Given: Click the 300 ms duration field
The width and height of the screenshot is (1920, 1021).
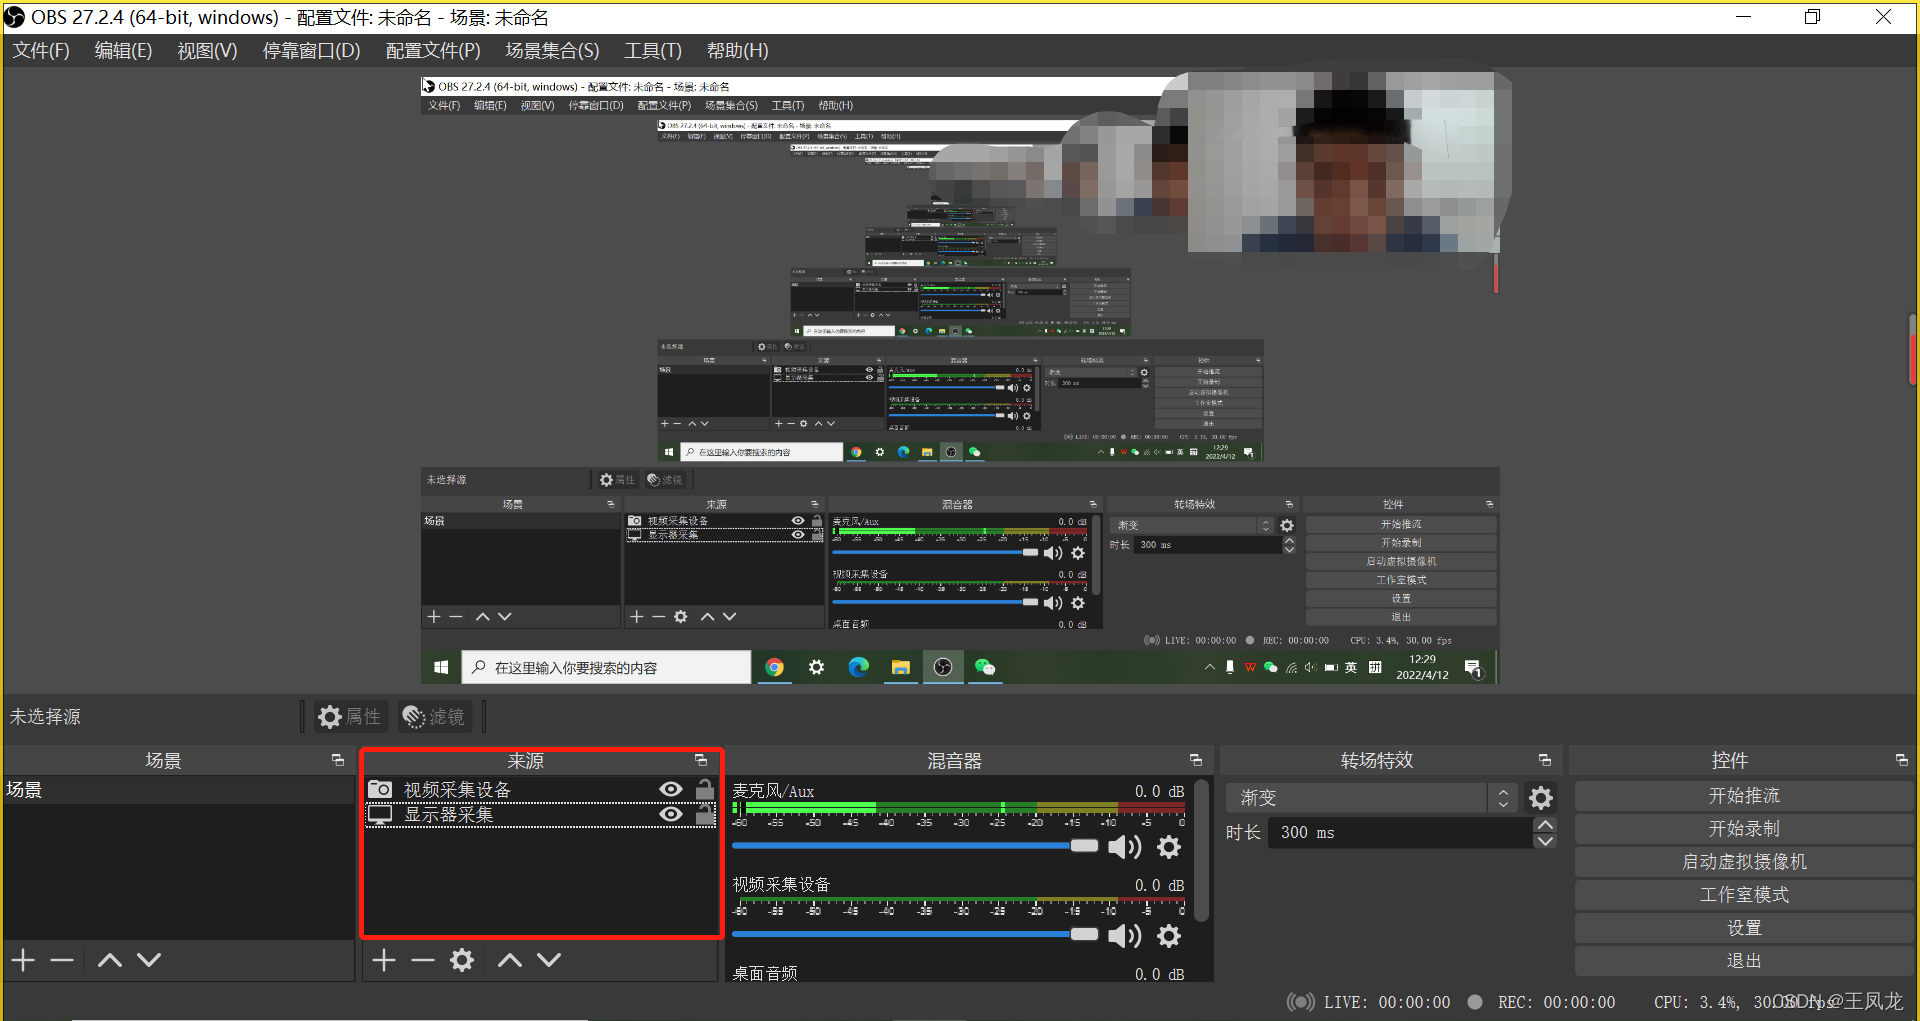Looking at the screenshot, I should click(1400, 832).
